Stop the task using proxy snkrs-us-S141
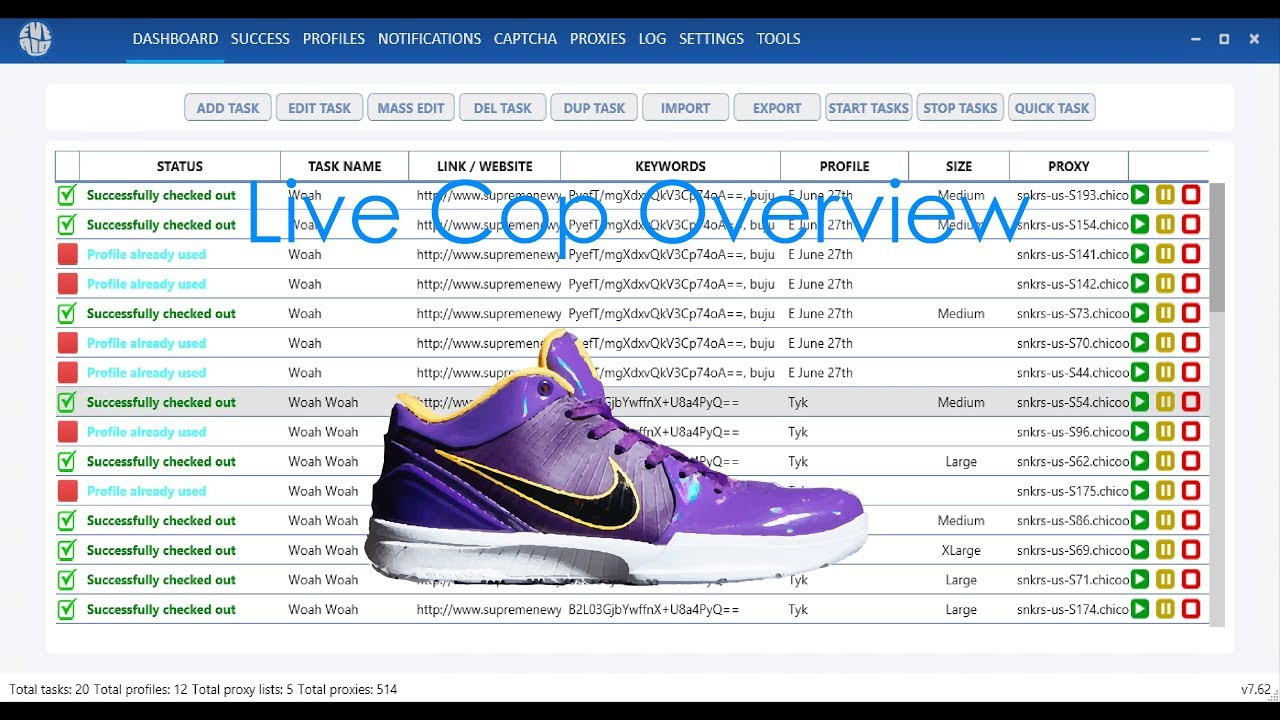This screenshot has width=1280, height=720. [x=1191, y=254]
